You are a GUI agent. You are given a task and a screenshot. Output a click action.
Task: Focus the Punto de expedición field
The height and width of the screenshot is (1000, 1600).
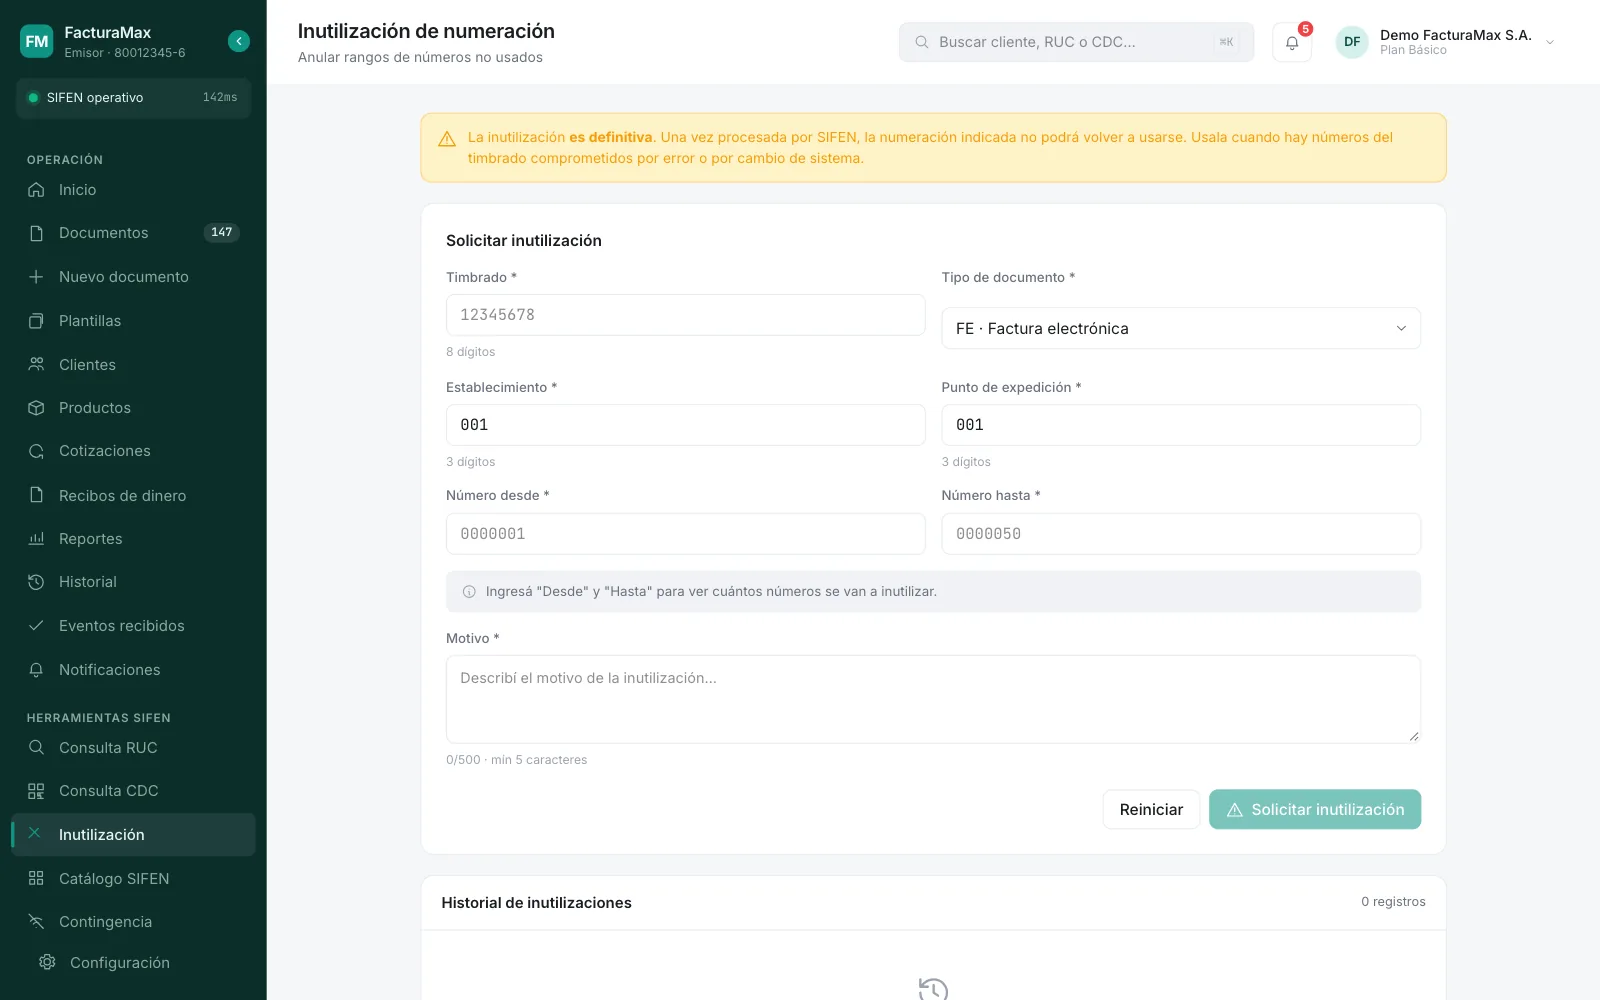(x=1181, y=425)
